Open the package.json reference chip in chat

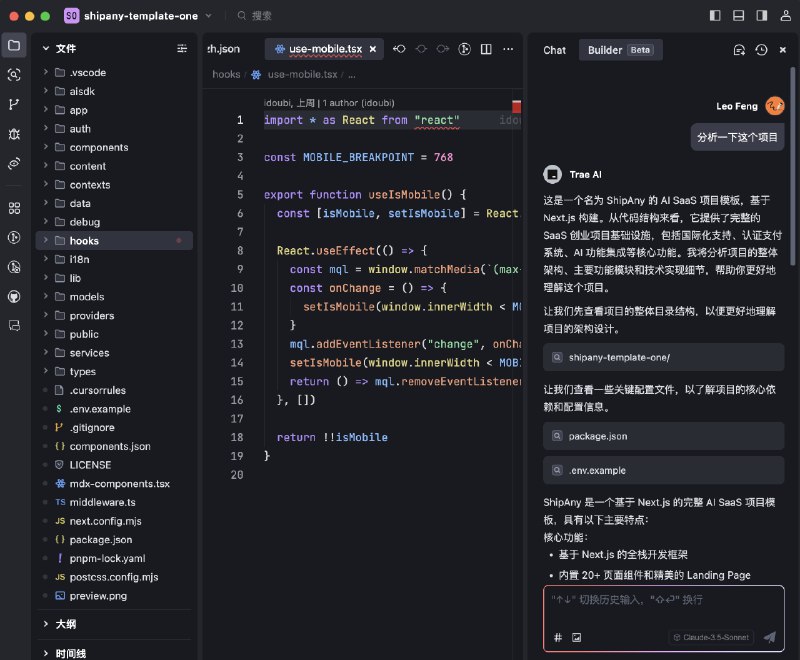pyautogui.click(x=663, y=436)
